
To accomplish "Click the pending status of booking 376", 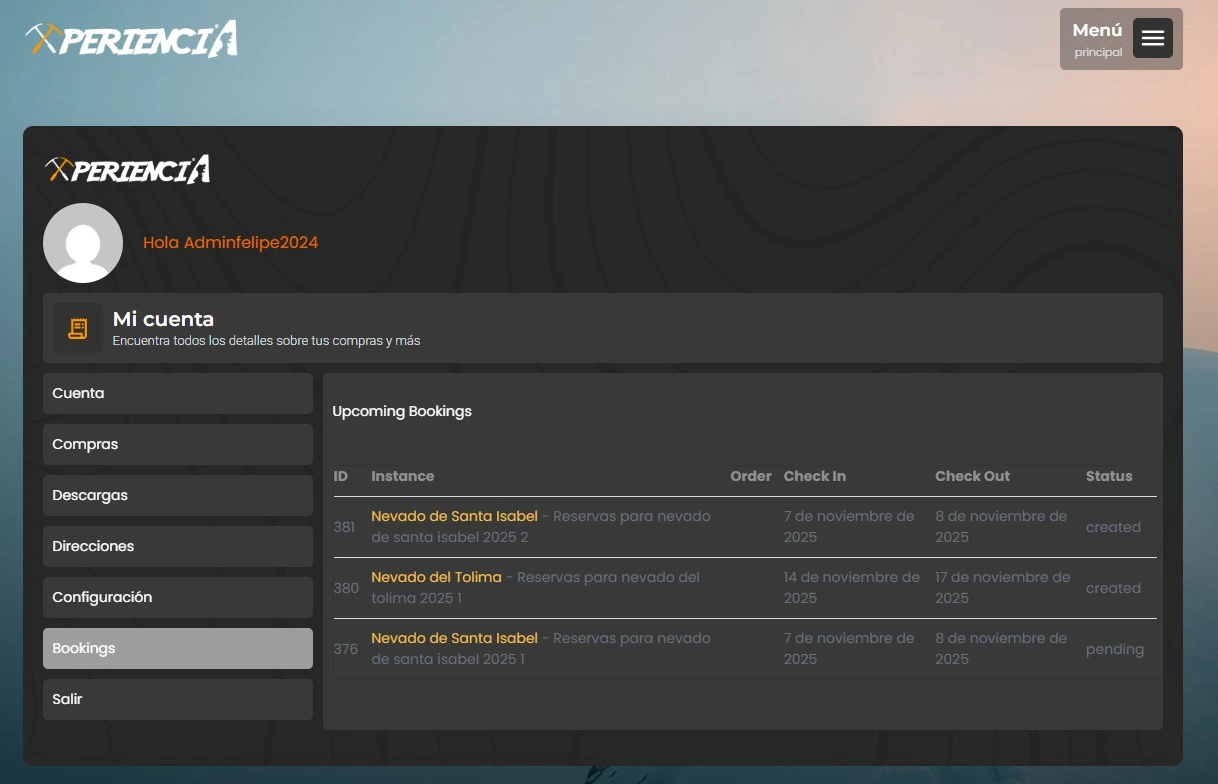I will [x=1114, y=649].
